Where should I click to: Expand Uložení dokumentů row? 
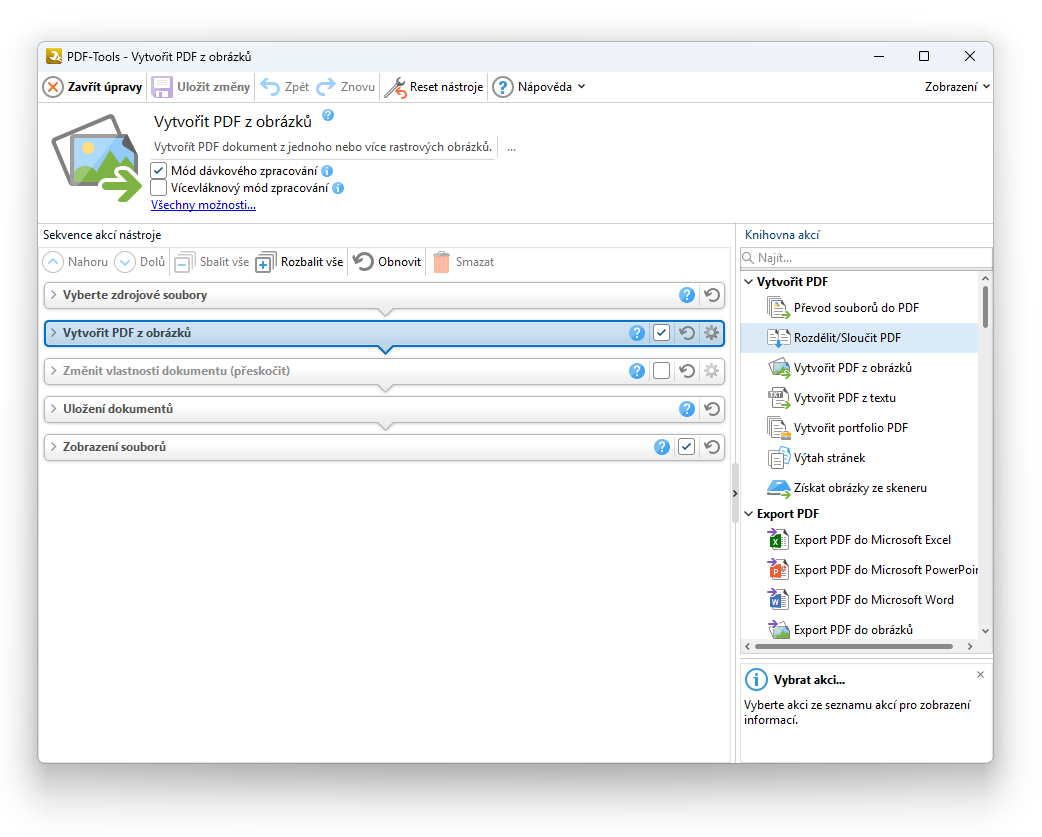coord(54,409)
